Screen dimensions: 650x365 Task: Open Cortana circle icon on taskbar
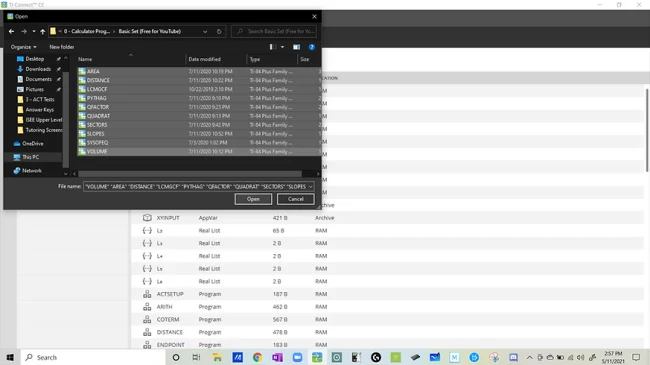coord(176,358)
